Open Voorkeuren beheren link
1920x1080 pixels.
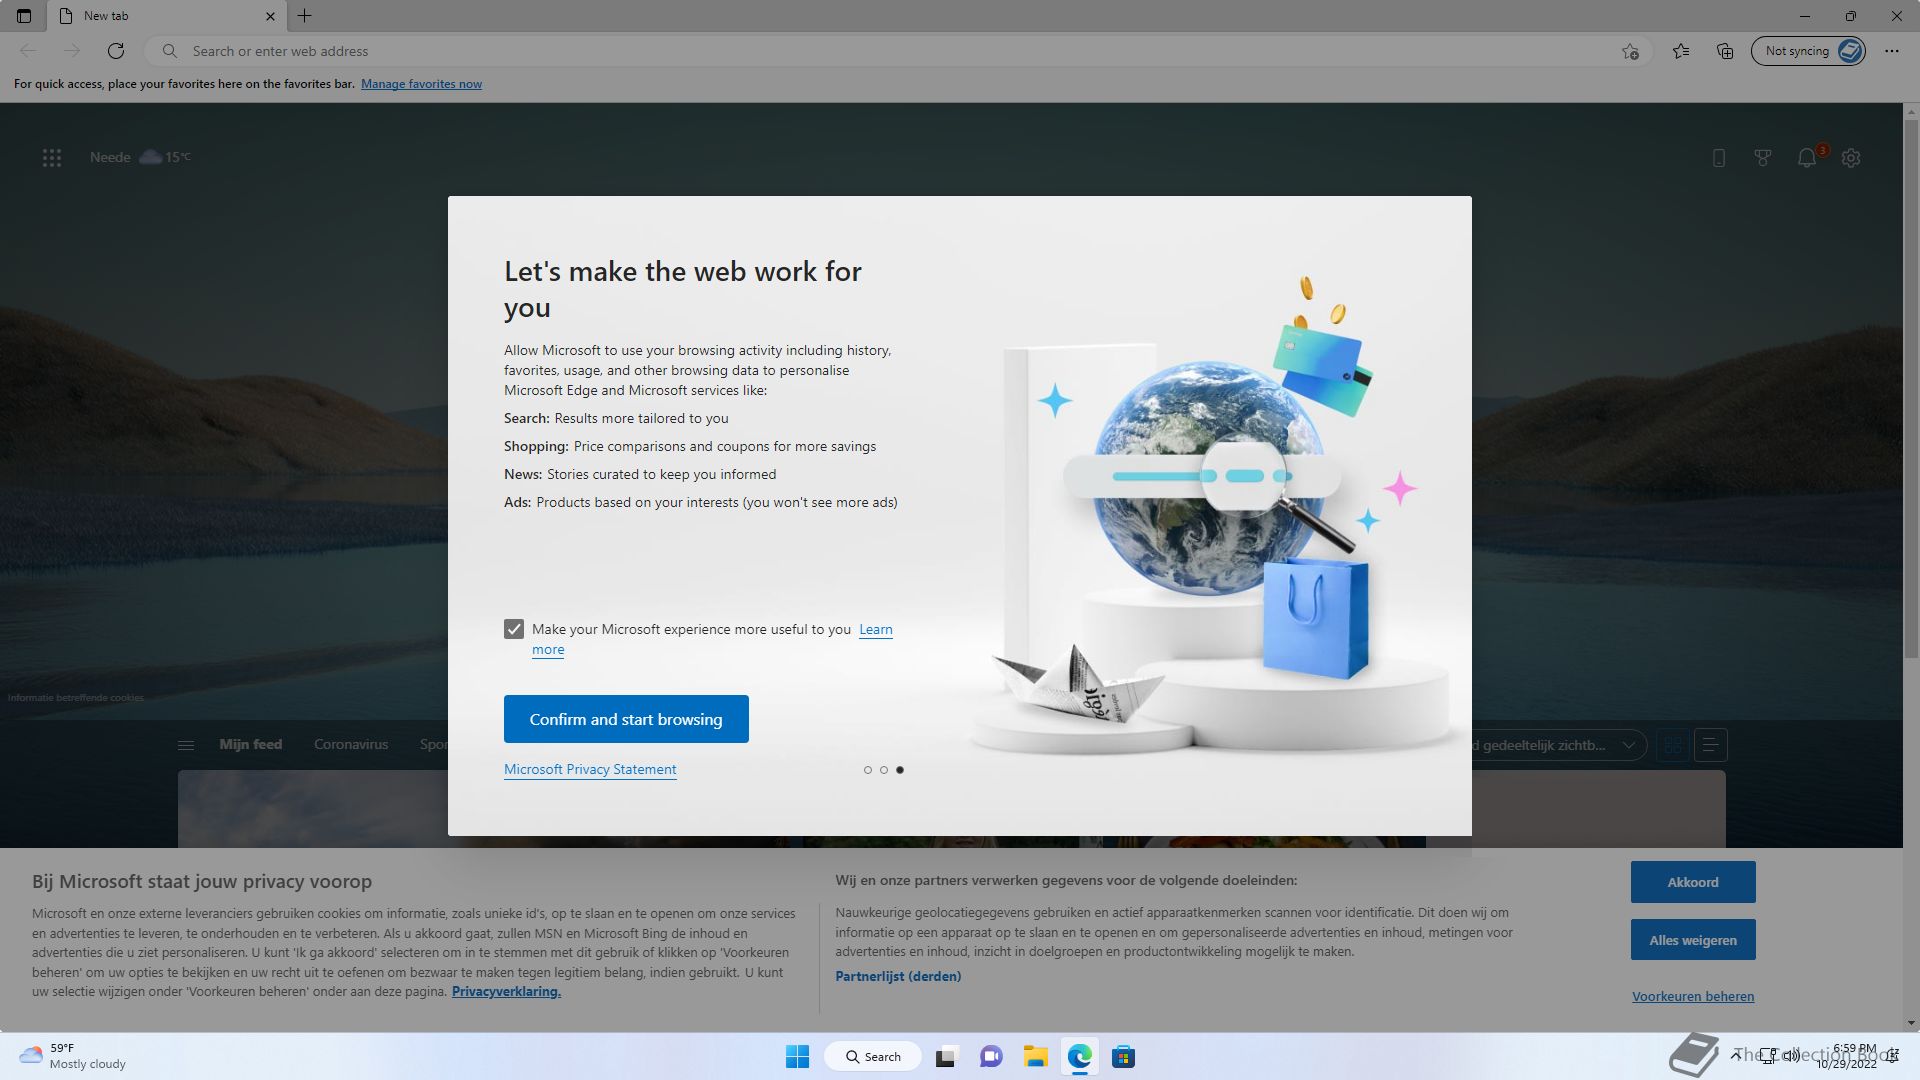[x=1693, y=997]
